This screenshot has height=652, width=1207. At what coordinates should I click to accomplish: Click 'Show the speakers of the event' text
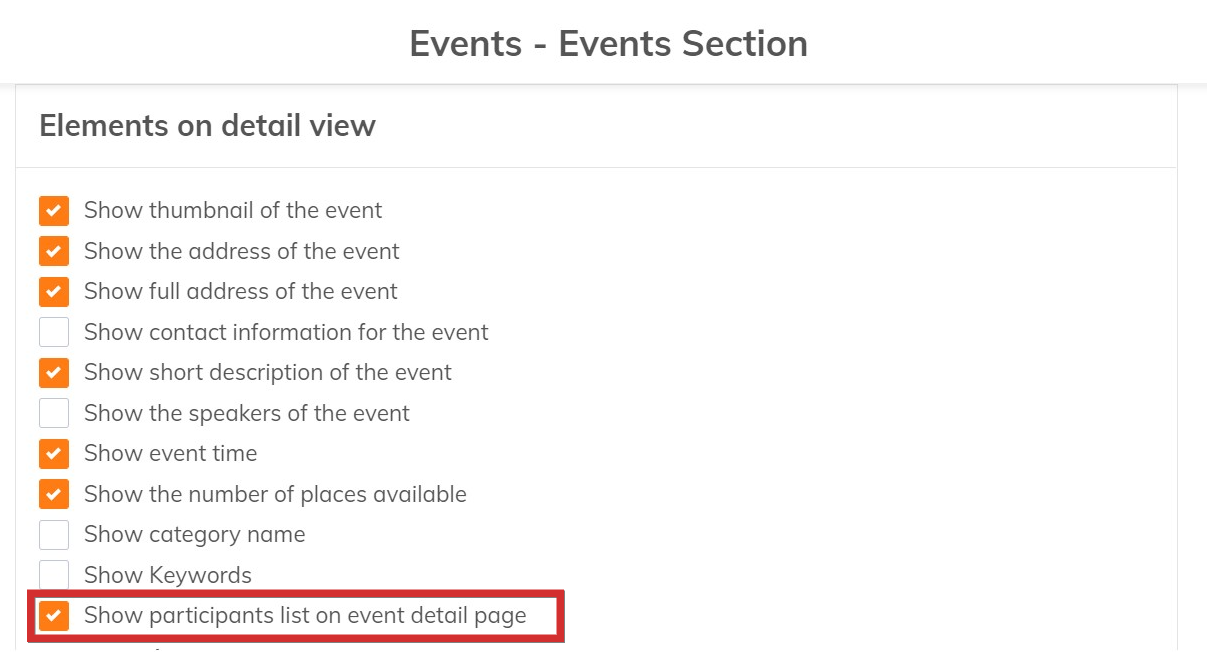pos(246,413)
